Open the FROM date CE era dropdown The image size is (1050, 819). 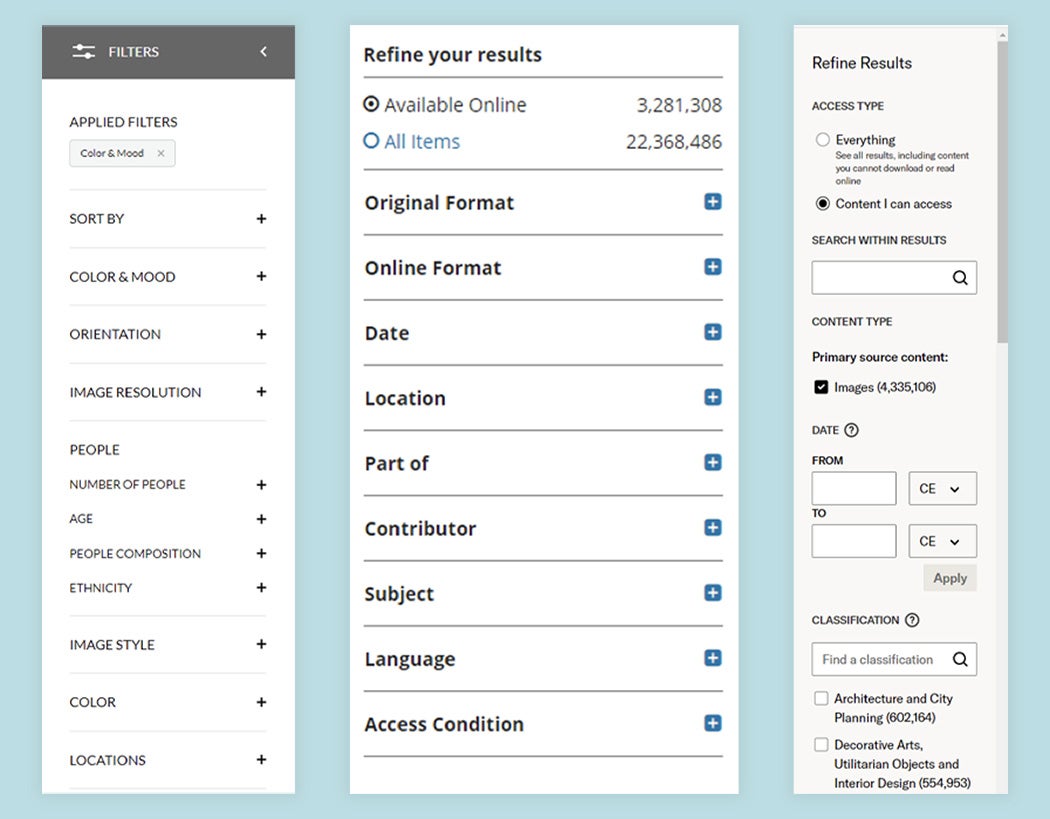point(942,489)
